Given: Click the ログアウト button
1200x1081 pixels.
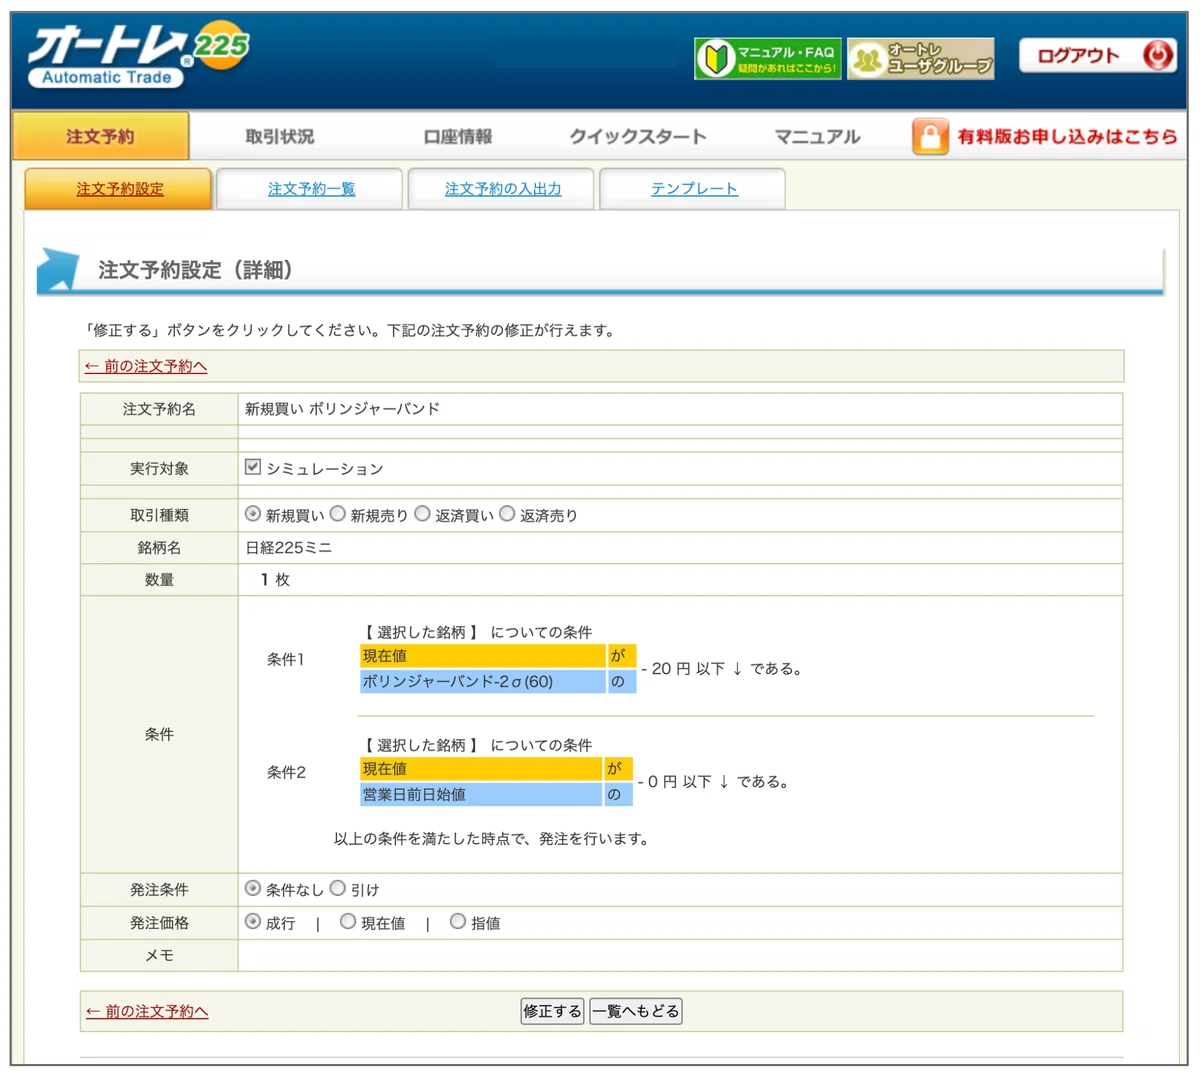Looking at the screenshot, I should (1098, 56).
